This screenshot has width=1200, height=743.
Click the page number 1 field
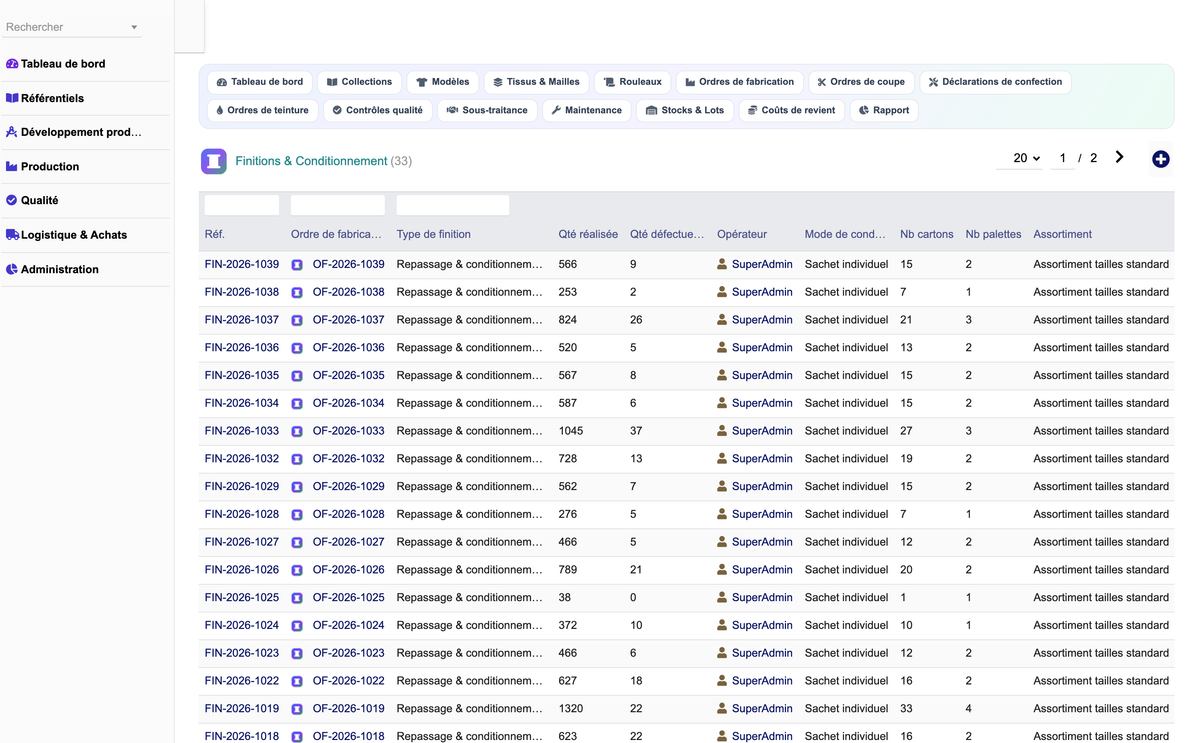click(1063, 158)
